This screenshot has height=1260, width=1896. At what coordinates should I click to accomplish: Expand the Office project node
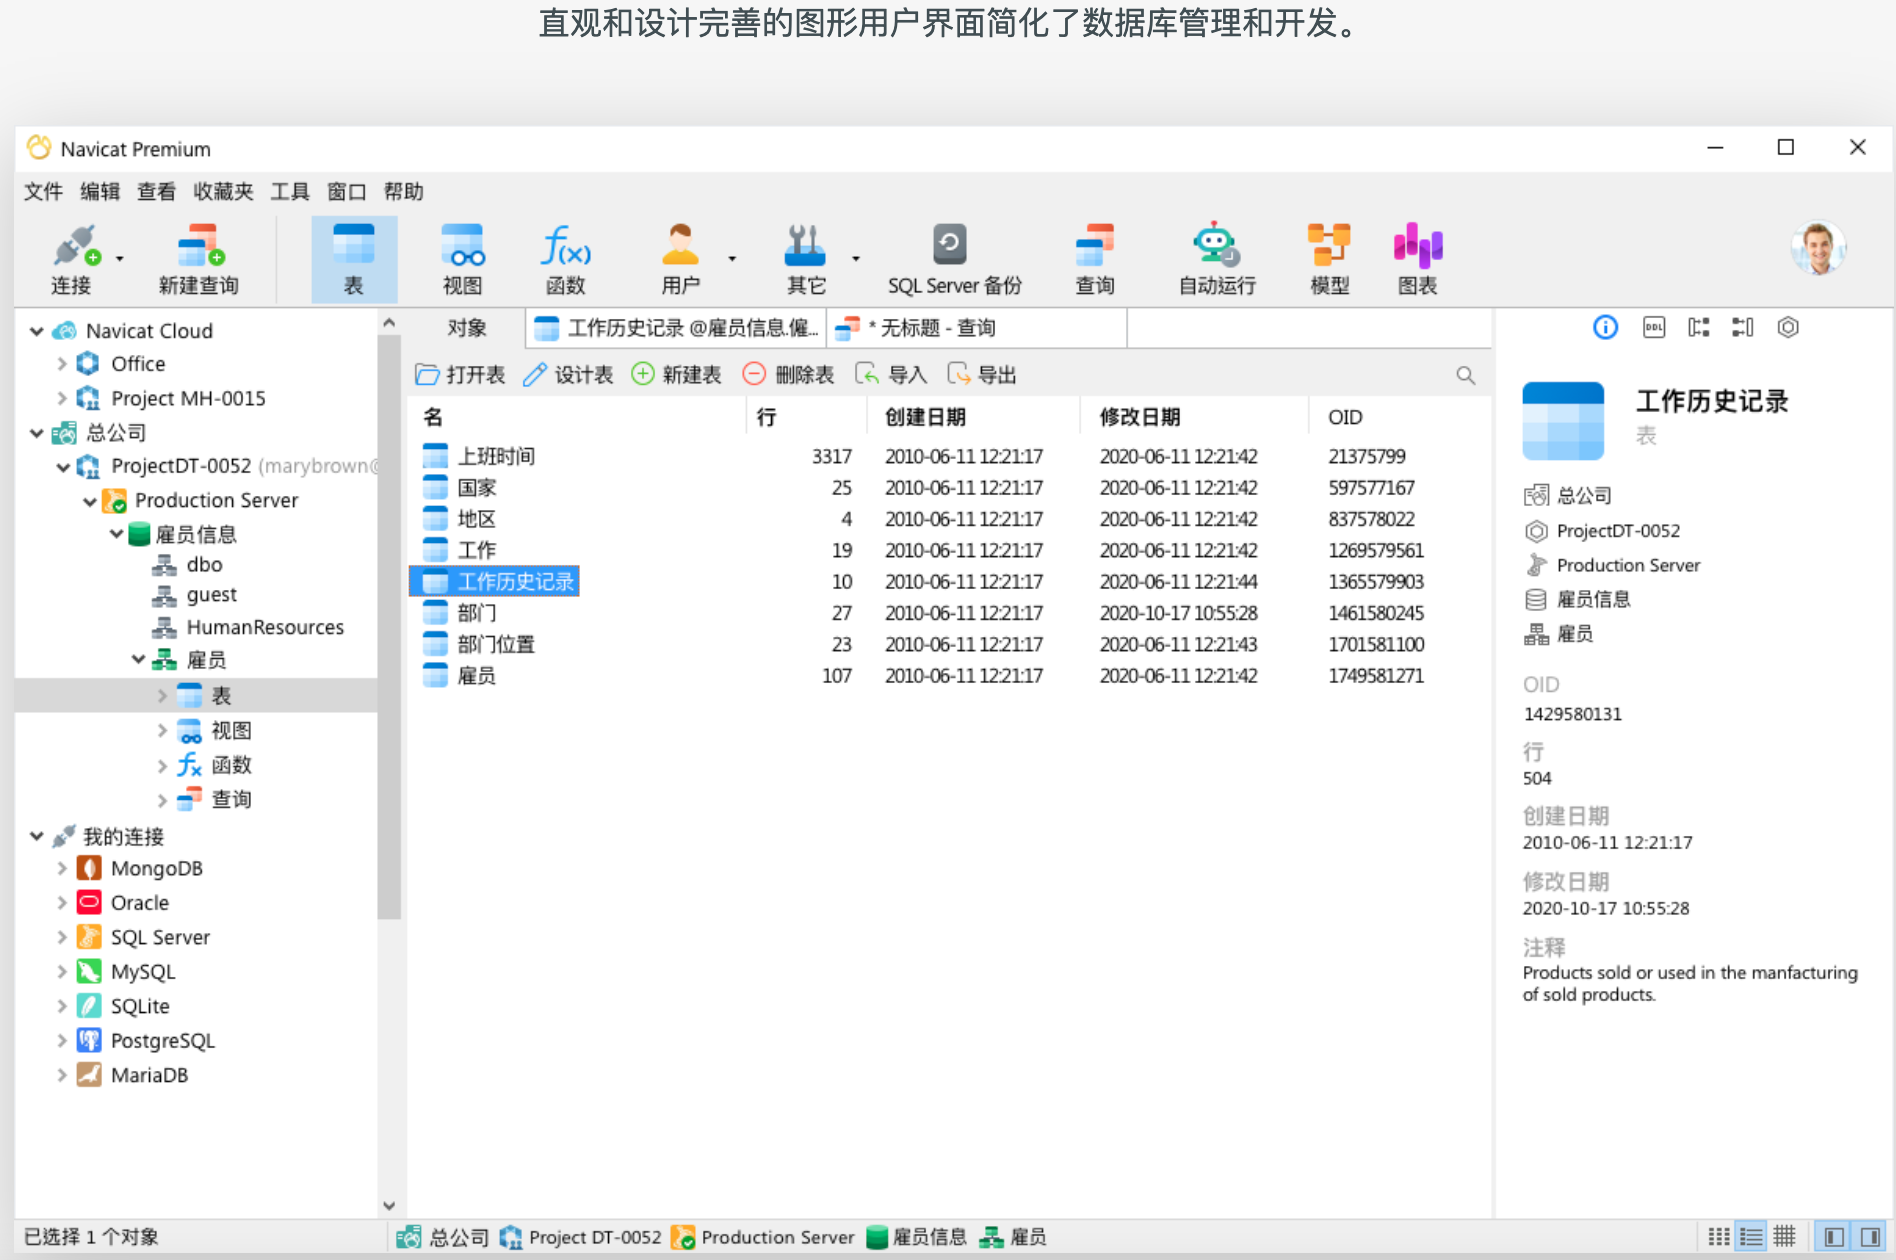click(62, 364)
